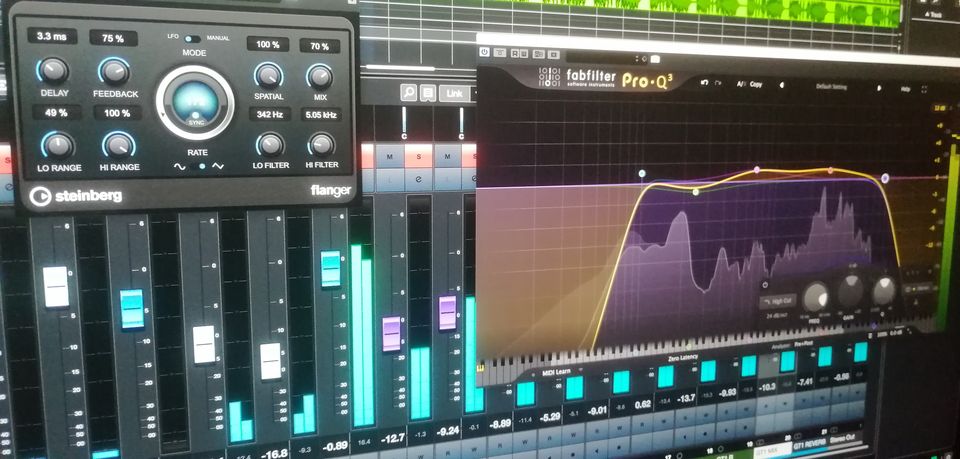Go to next preset arrow in Pro-Q 3
The height and width of the screenshot is (459, 960).
tap(880, 88)
